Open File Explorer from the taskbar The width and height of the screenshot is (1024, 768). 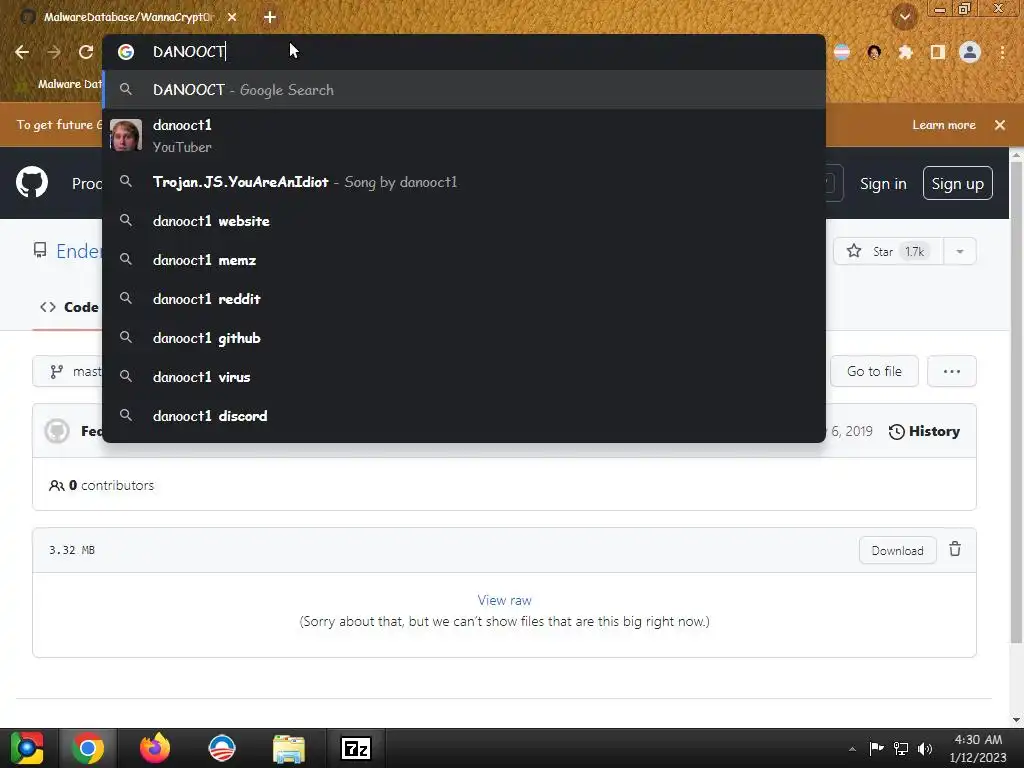coord(289,748)
